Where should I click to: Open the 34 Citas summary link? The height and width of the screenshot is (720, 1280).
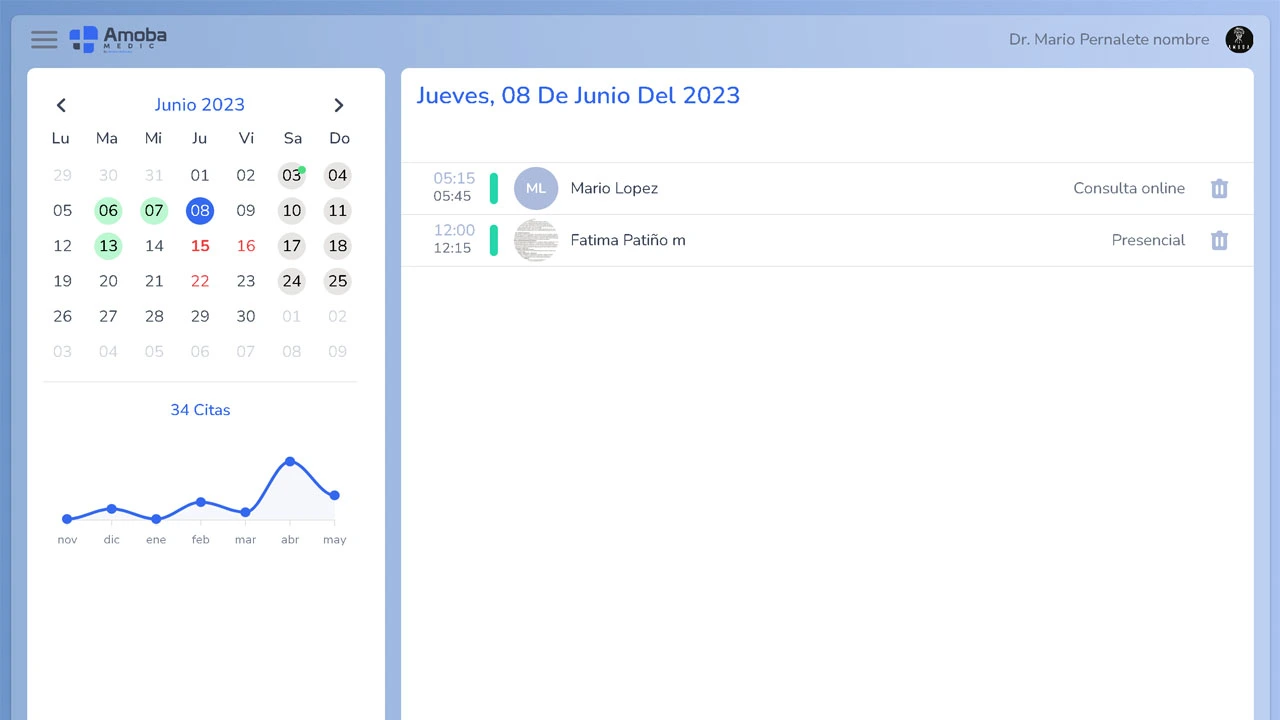click(x=200, y=410)
